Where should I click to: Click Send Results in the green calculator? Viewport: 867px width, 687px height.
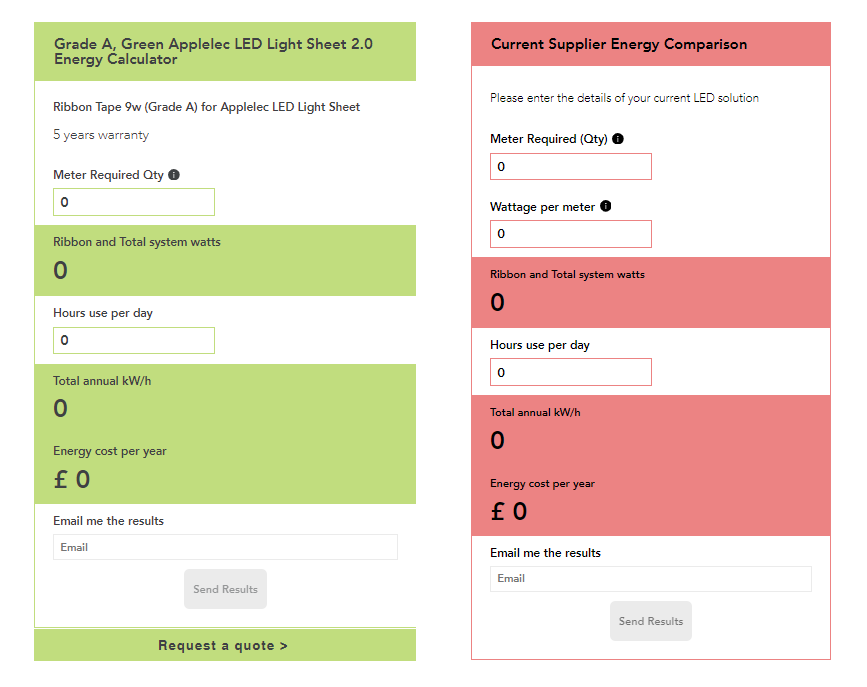coord(225,589)
